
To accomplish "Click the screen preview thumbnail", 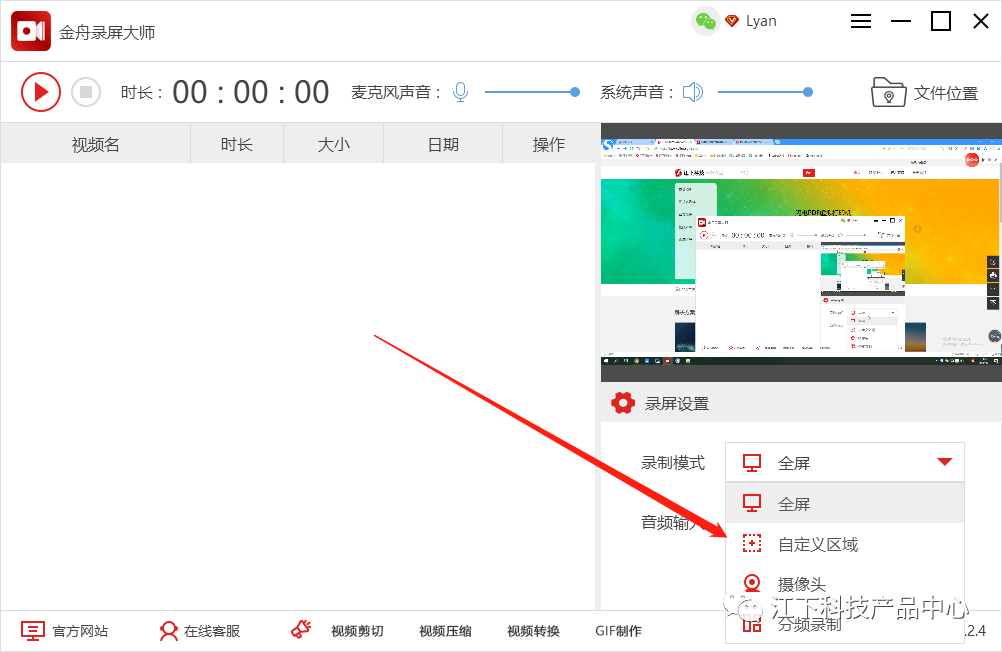I will click(x=801, y=252).
